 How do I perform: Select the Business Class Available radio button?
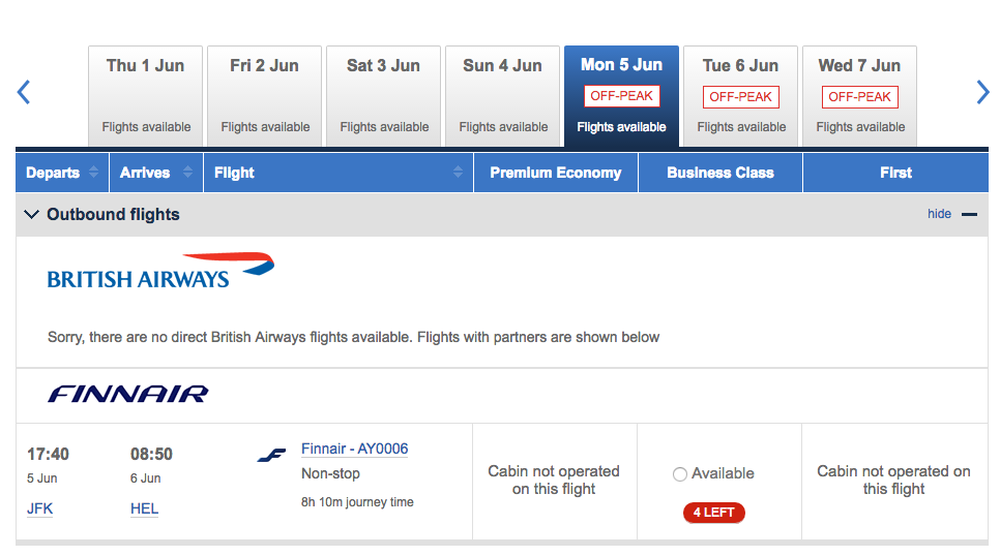click(680, 474)
